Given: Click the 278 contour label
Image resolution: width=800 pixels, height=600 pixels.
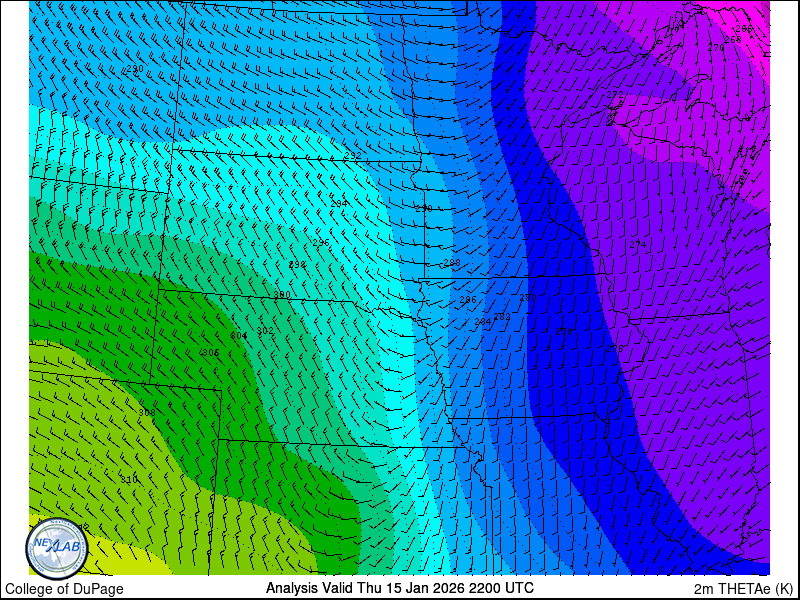Looking at the screenshot, I should pyautogui.click(x=564, y=331).
